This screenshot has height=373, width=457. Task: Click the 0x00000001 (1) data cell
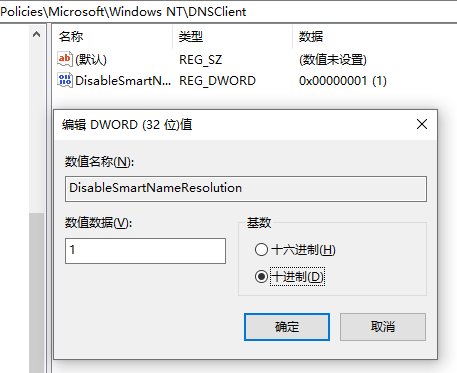tap(343, 81)
